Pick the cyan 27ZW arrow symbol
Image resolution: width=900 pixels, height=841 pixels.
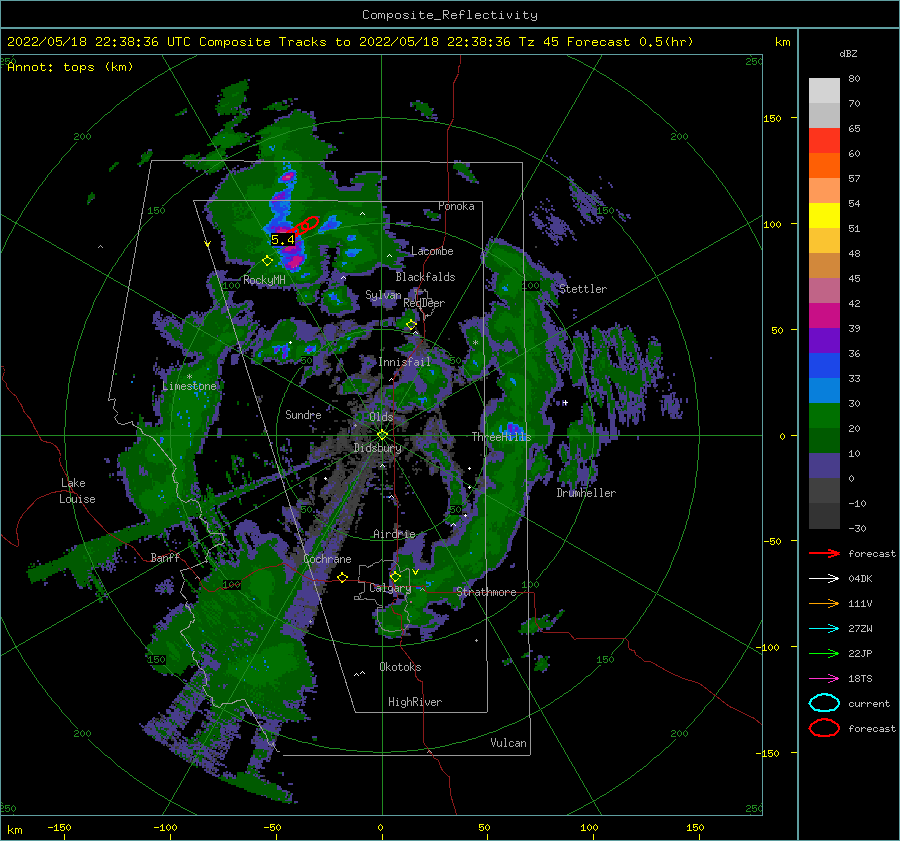(x=824, y=629)
